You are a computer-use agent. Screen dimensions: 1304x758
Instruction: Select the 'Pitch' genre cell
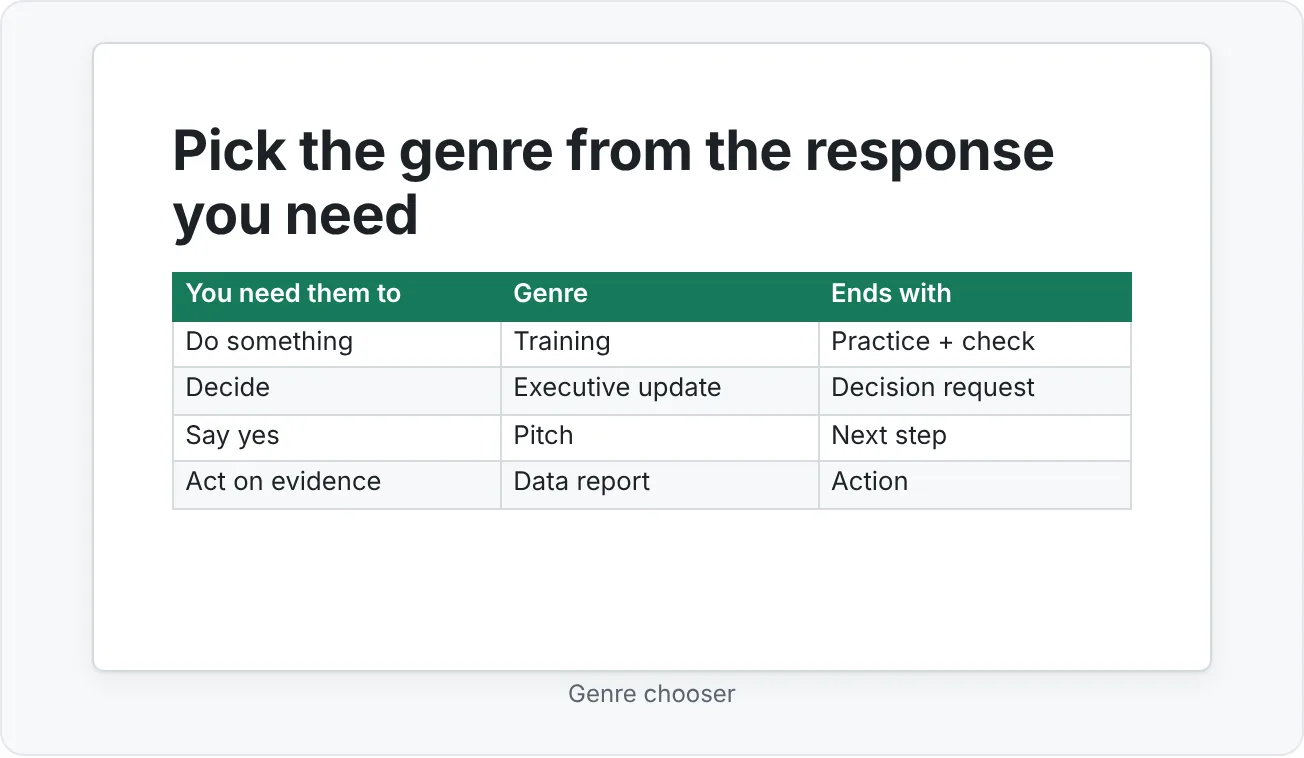[x=660, y=437]
